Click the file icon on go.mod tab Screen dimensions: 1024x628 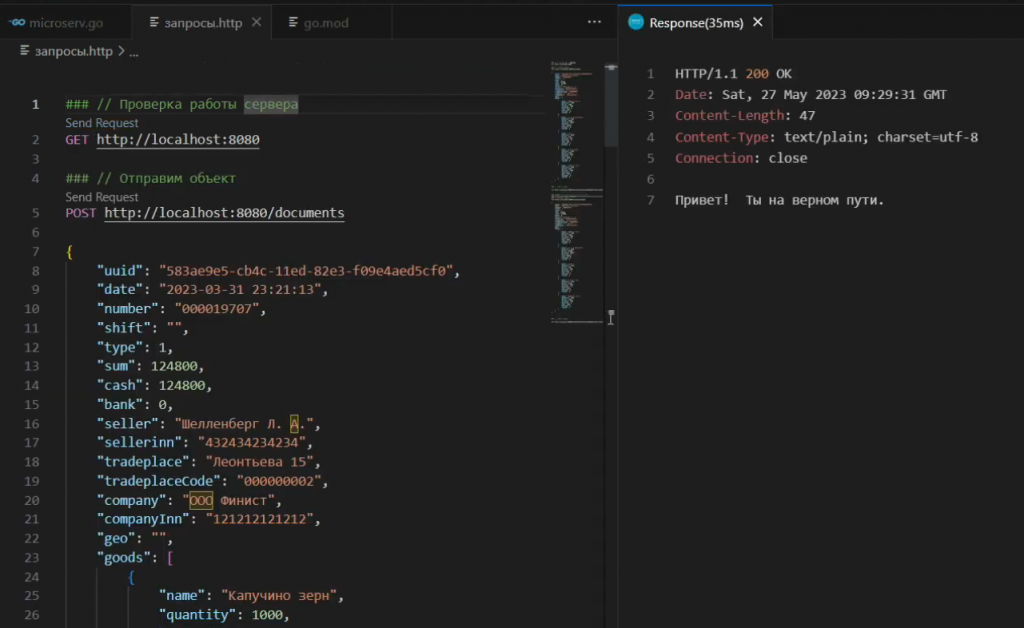click(x=293, y=23)
